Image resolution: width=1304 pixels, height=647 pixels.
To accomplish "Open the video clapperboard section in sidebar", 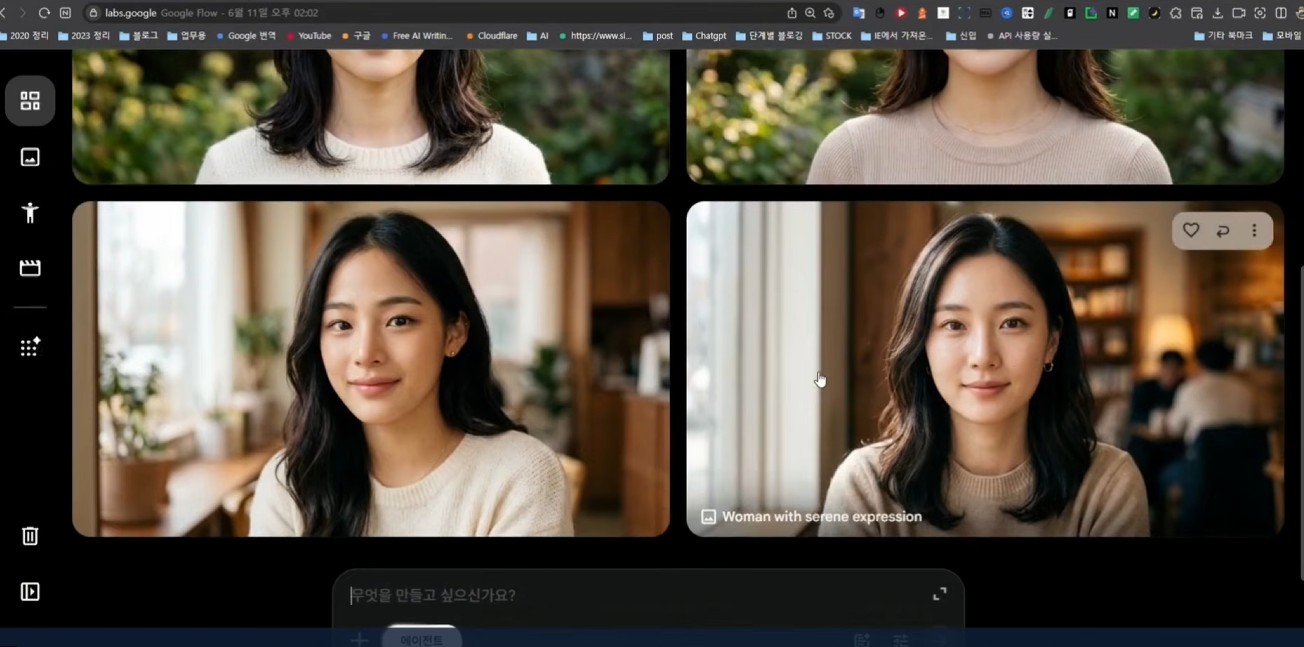I will pos(30,268).
